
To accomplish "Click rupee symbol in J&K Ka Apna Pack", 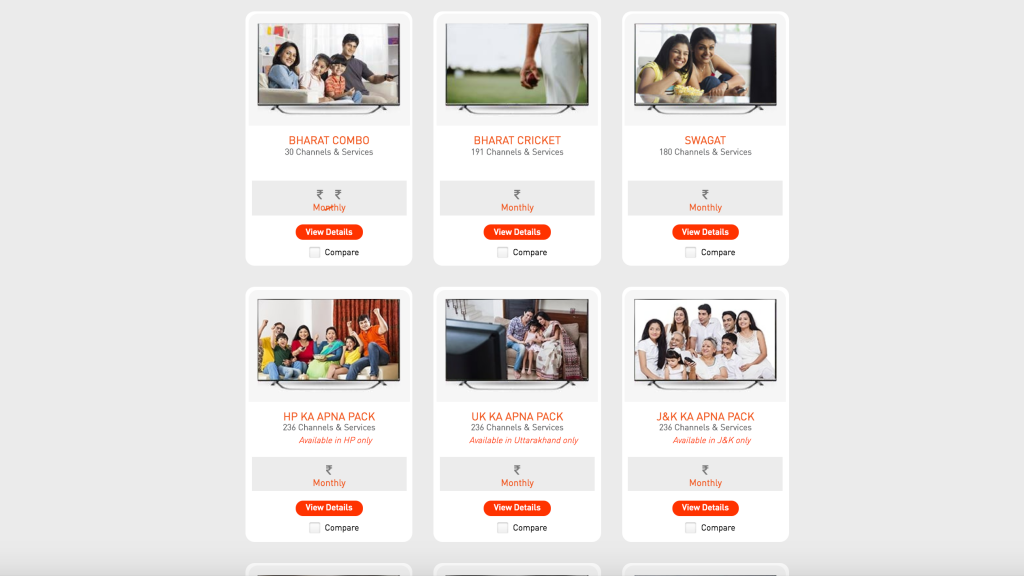I will [x=705, y=470].
